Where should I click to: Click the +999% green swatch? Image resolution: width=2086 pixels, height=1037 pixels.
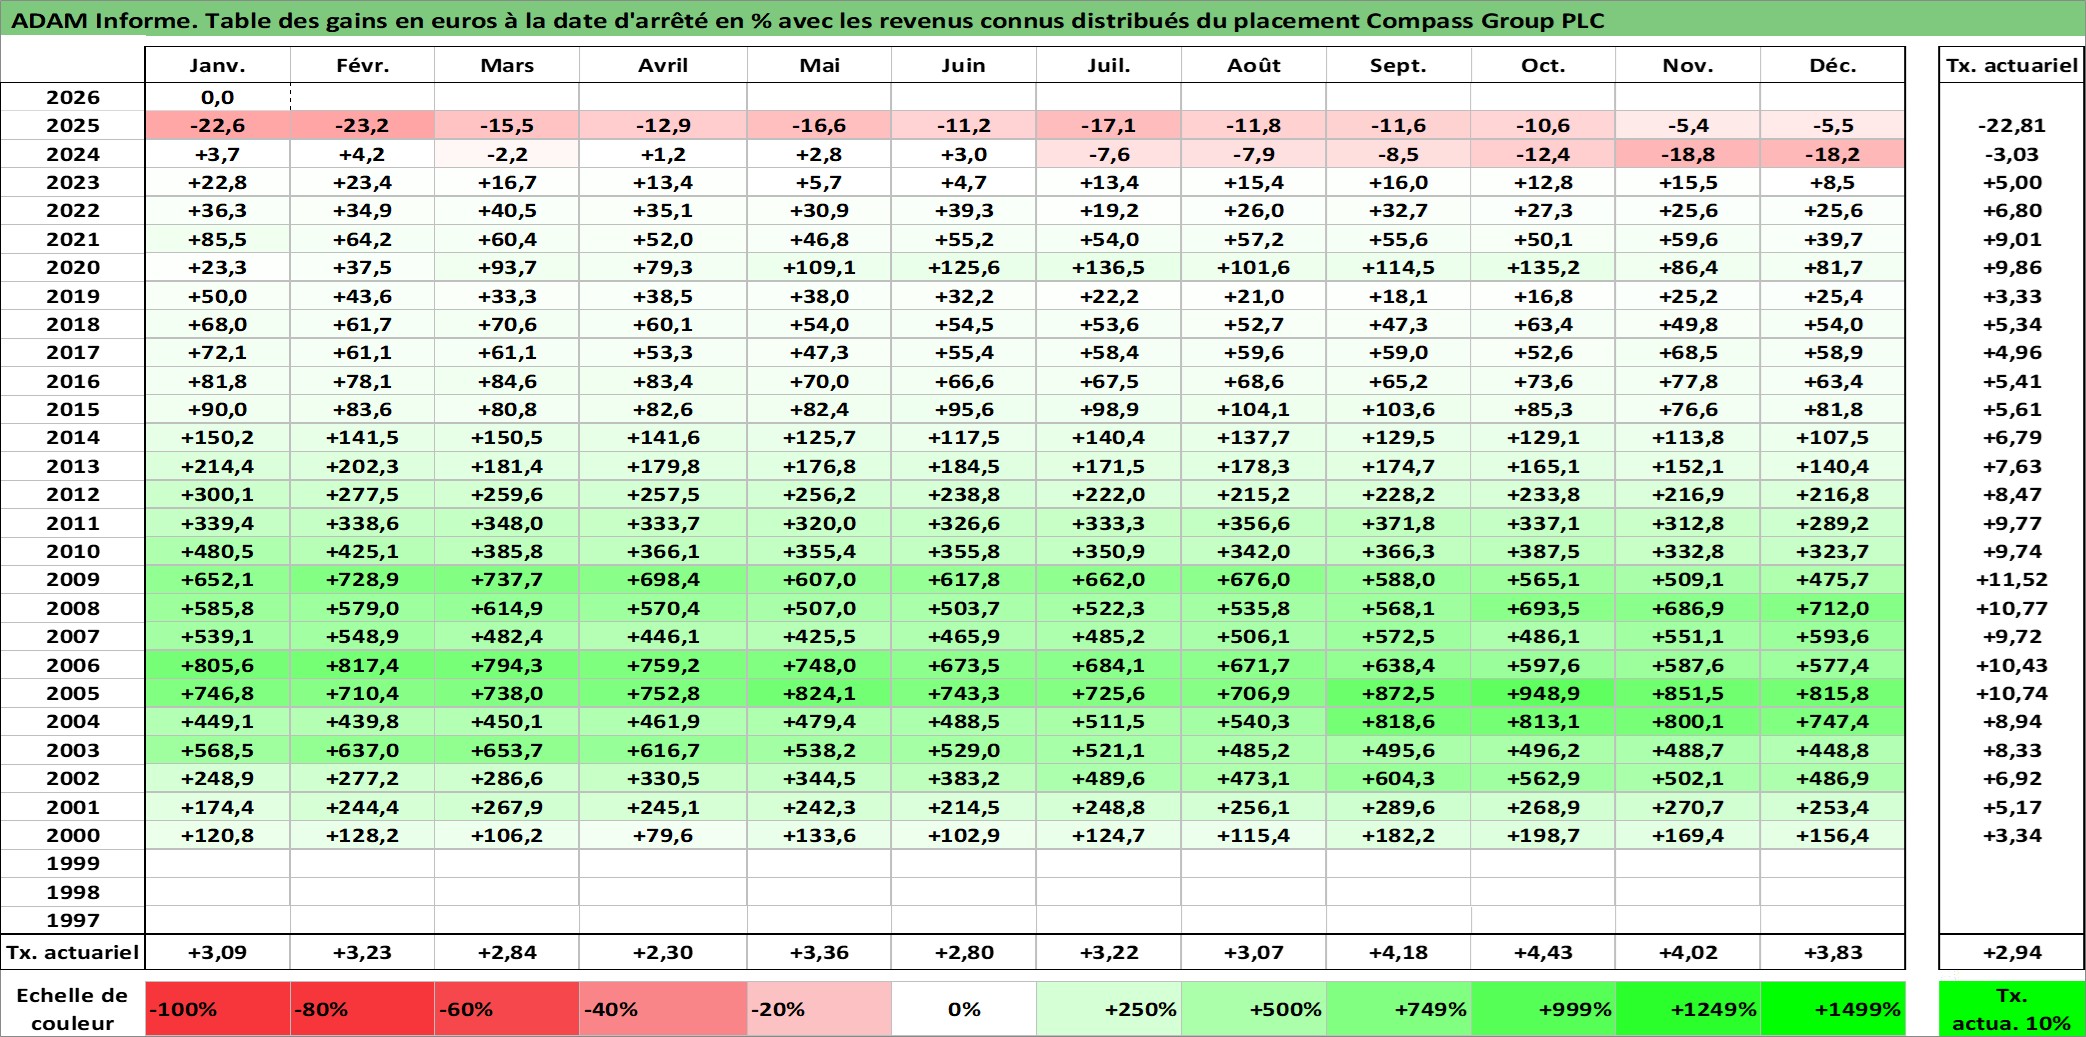[1543, 1009]
